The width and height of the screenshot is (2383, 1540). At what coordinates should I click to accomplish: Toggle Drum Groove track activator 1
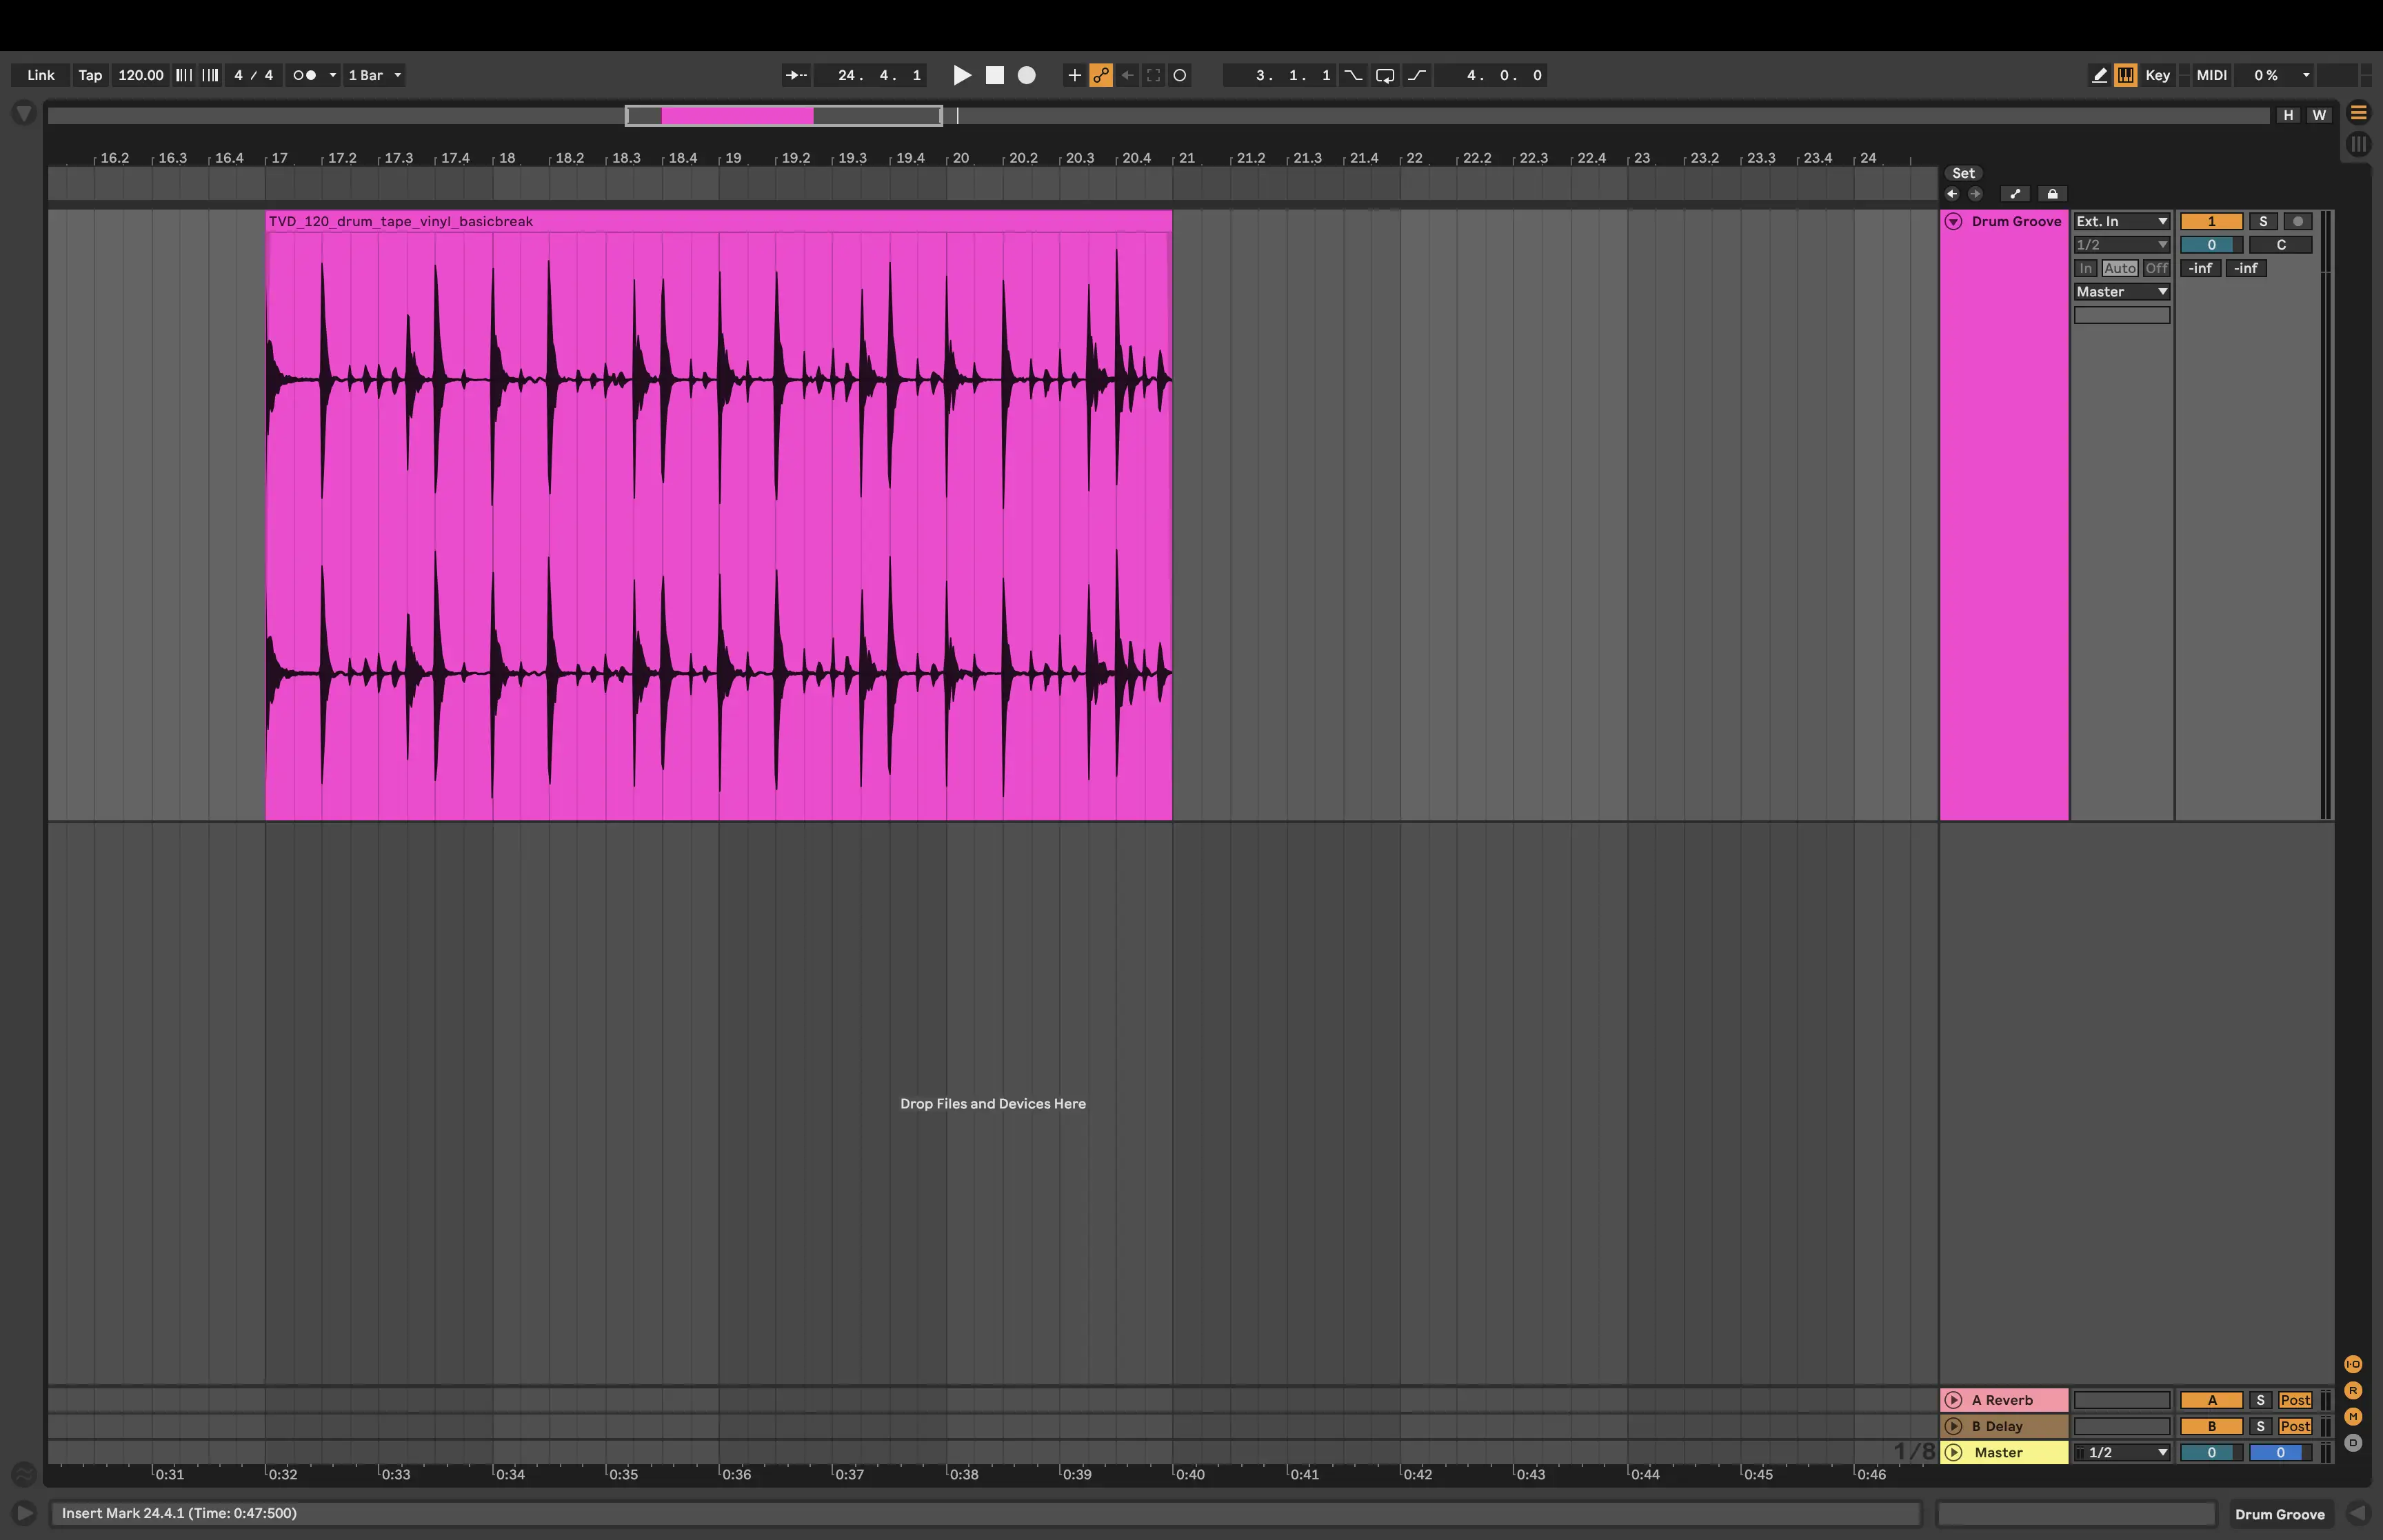[2211, 221]
